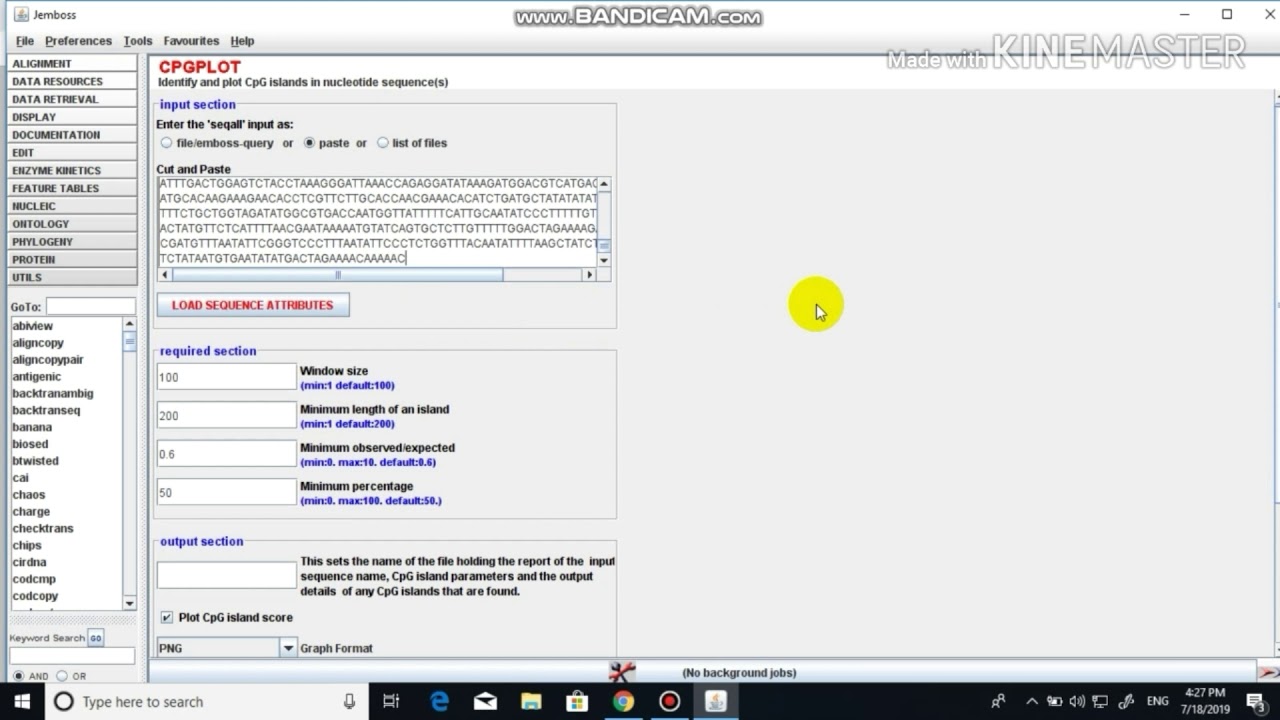Click the Jemboss window title icon
Viewport: 1280px width, 720px height.
click(21, 14)
